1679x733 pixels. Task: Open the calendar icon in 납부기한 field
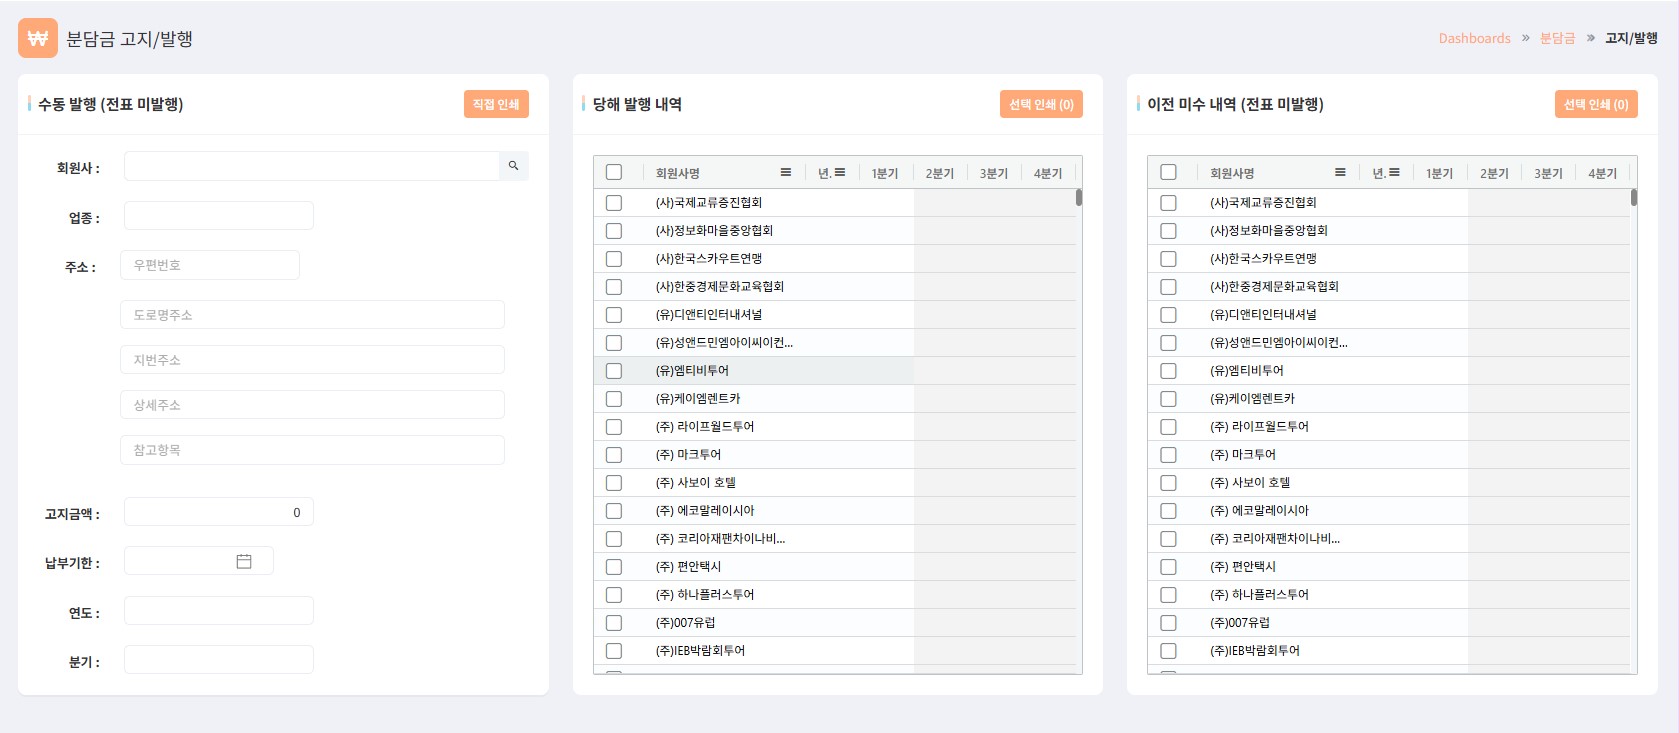244,562
